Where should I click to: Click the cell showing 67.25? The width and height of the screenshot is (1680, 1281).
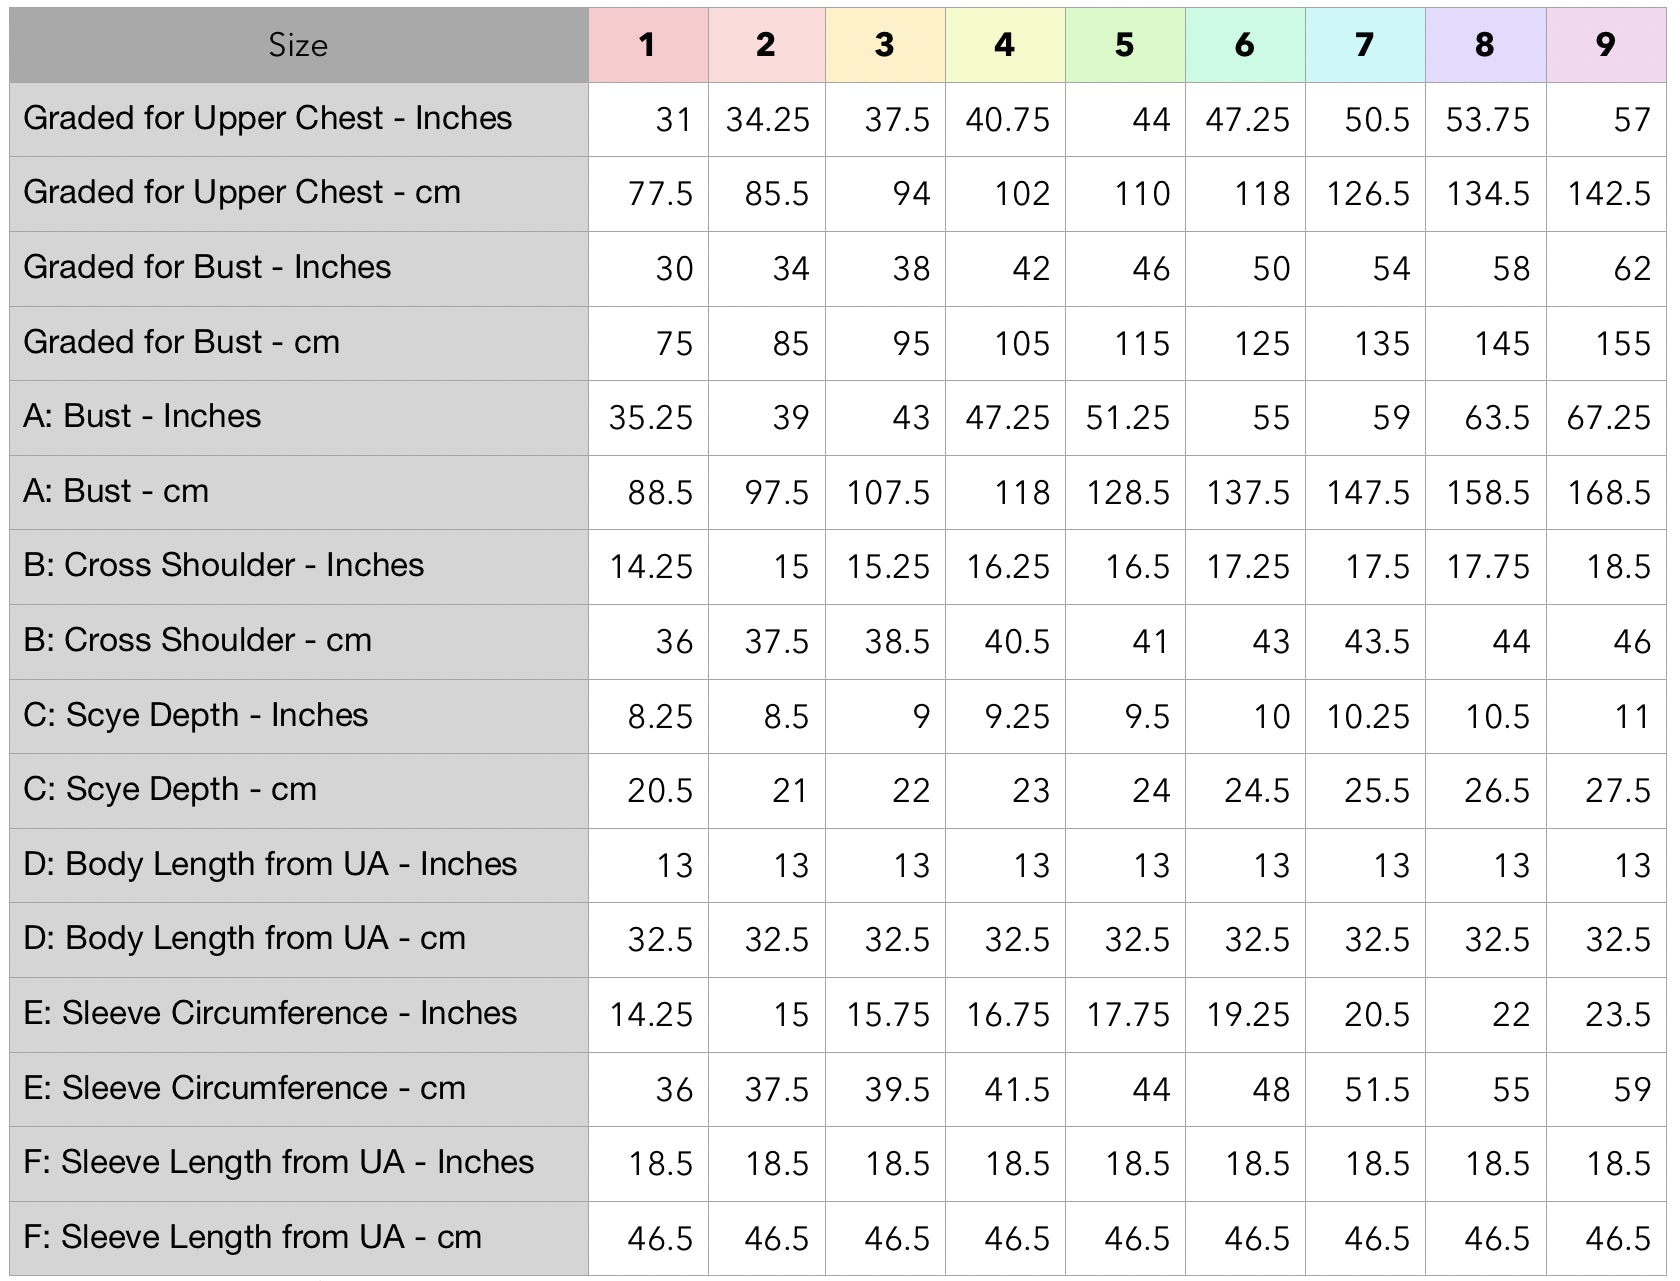click(1608, 418)
